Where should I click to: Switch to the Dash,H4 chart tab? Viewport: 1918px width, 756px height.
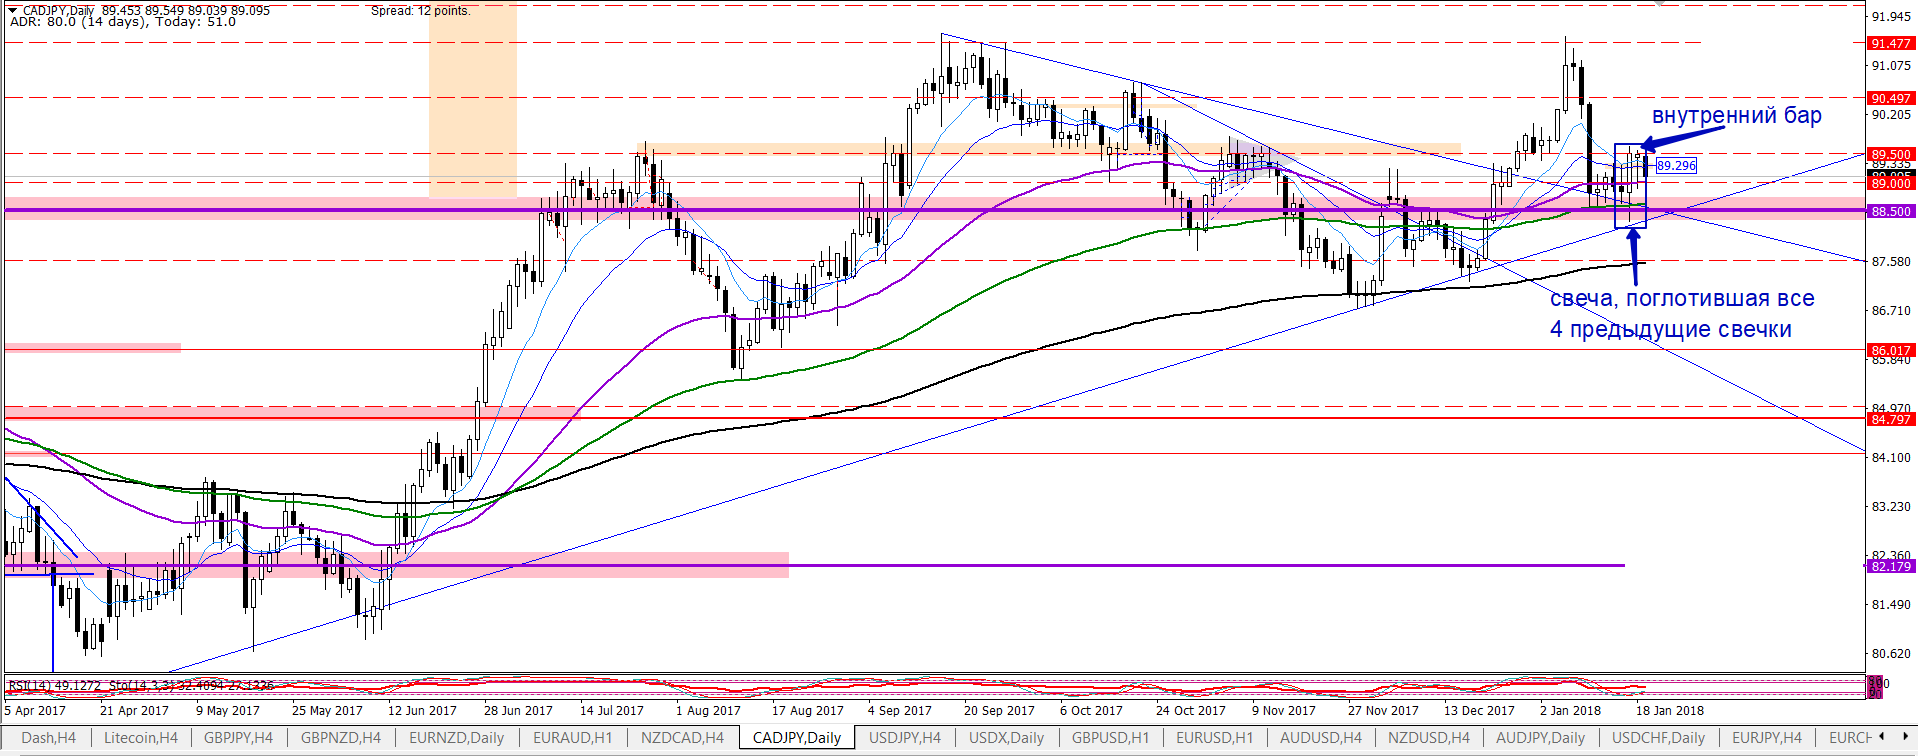(48, 738)
